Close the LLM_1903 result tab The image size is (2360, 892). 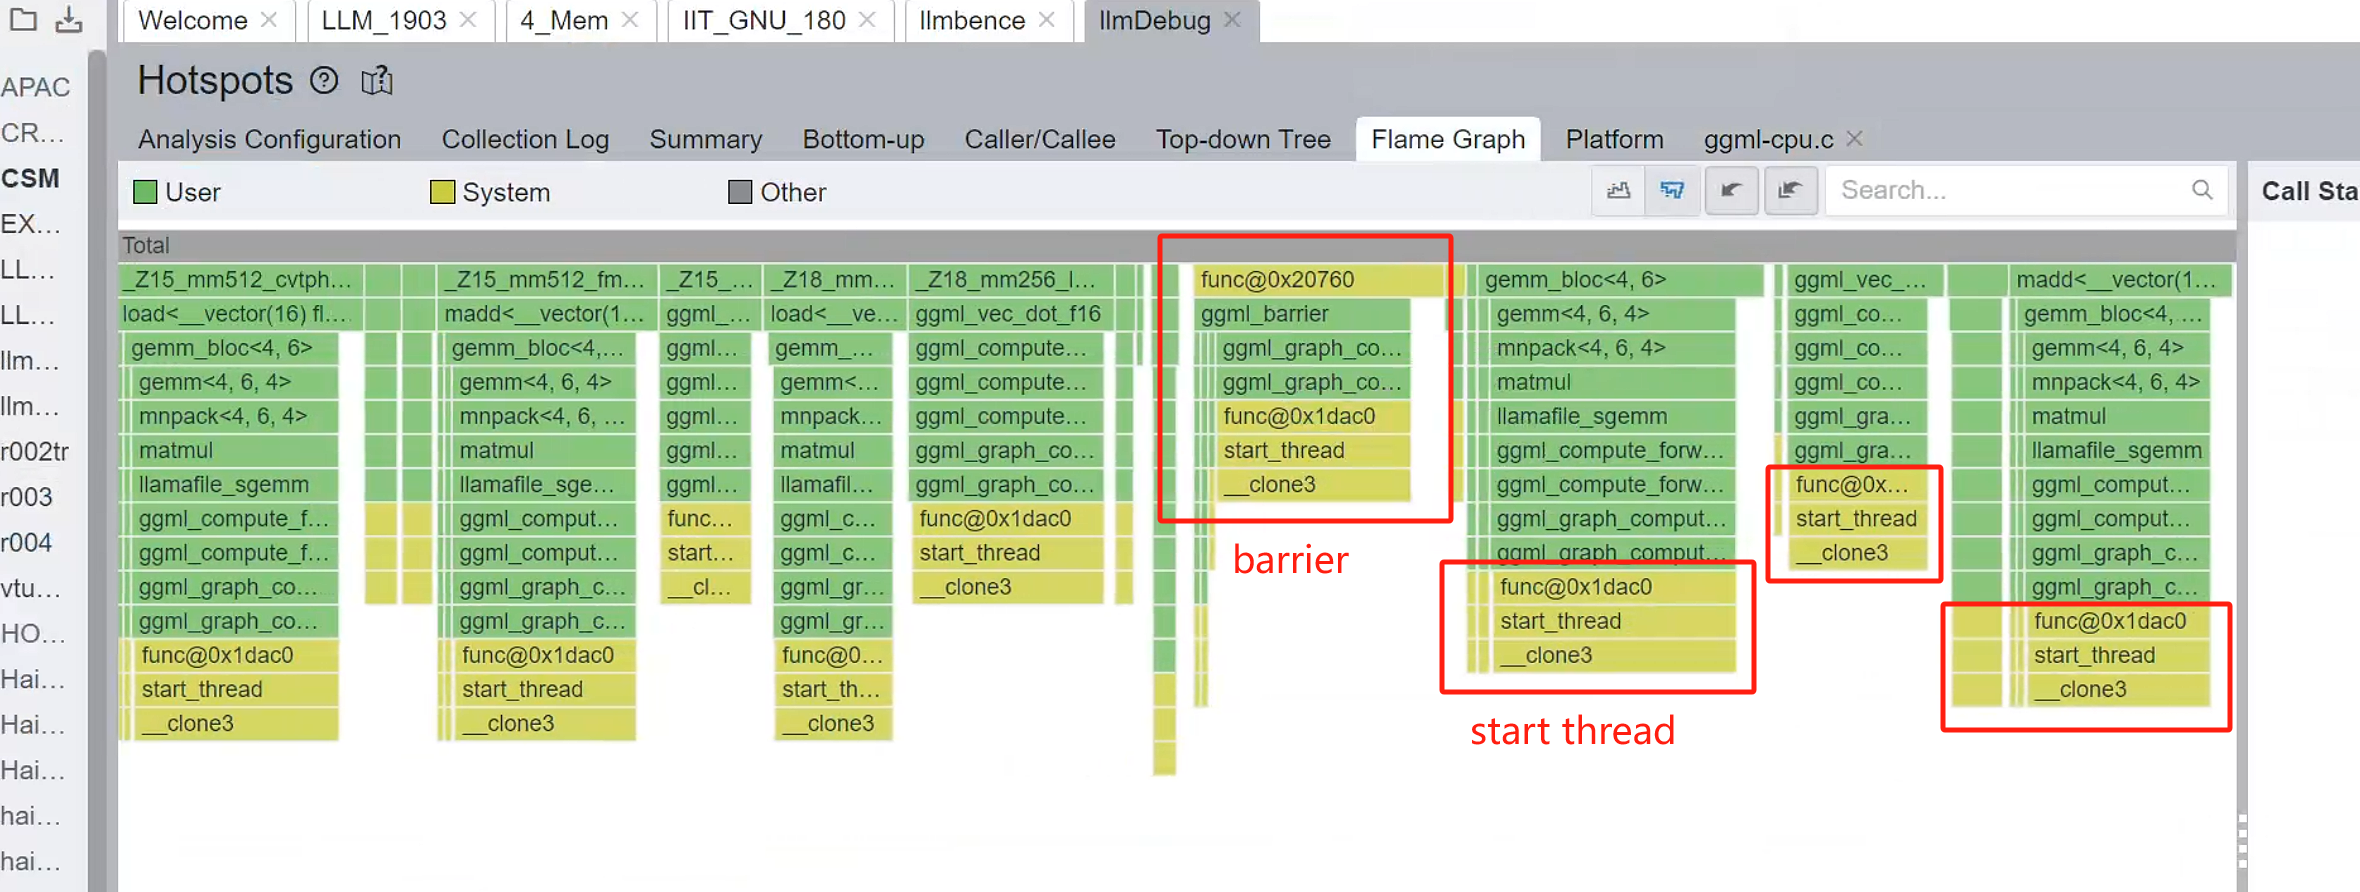click(468, 20)
